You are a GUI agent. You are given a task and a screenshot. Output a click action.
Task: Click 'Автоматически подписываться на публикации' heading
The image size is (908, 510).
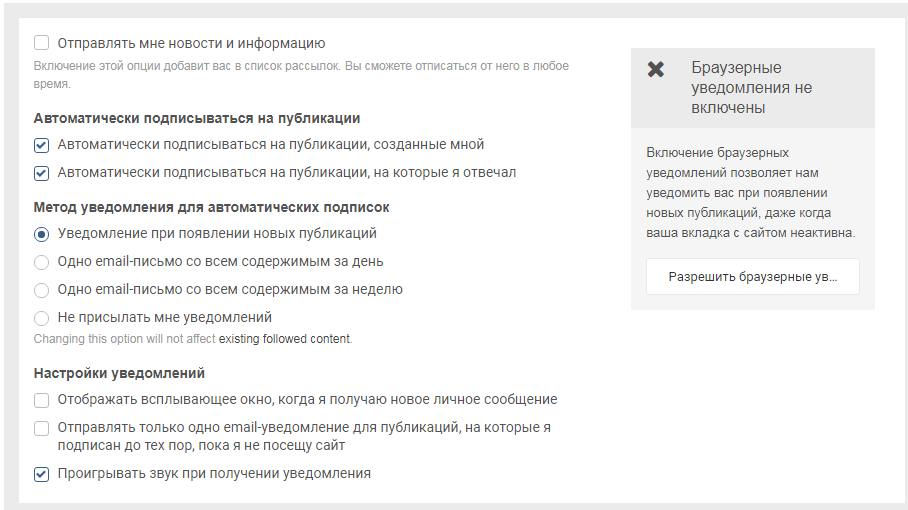[197, 118]
